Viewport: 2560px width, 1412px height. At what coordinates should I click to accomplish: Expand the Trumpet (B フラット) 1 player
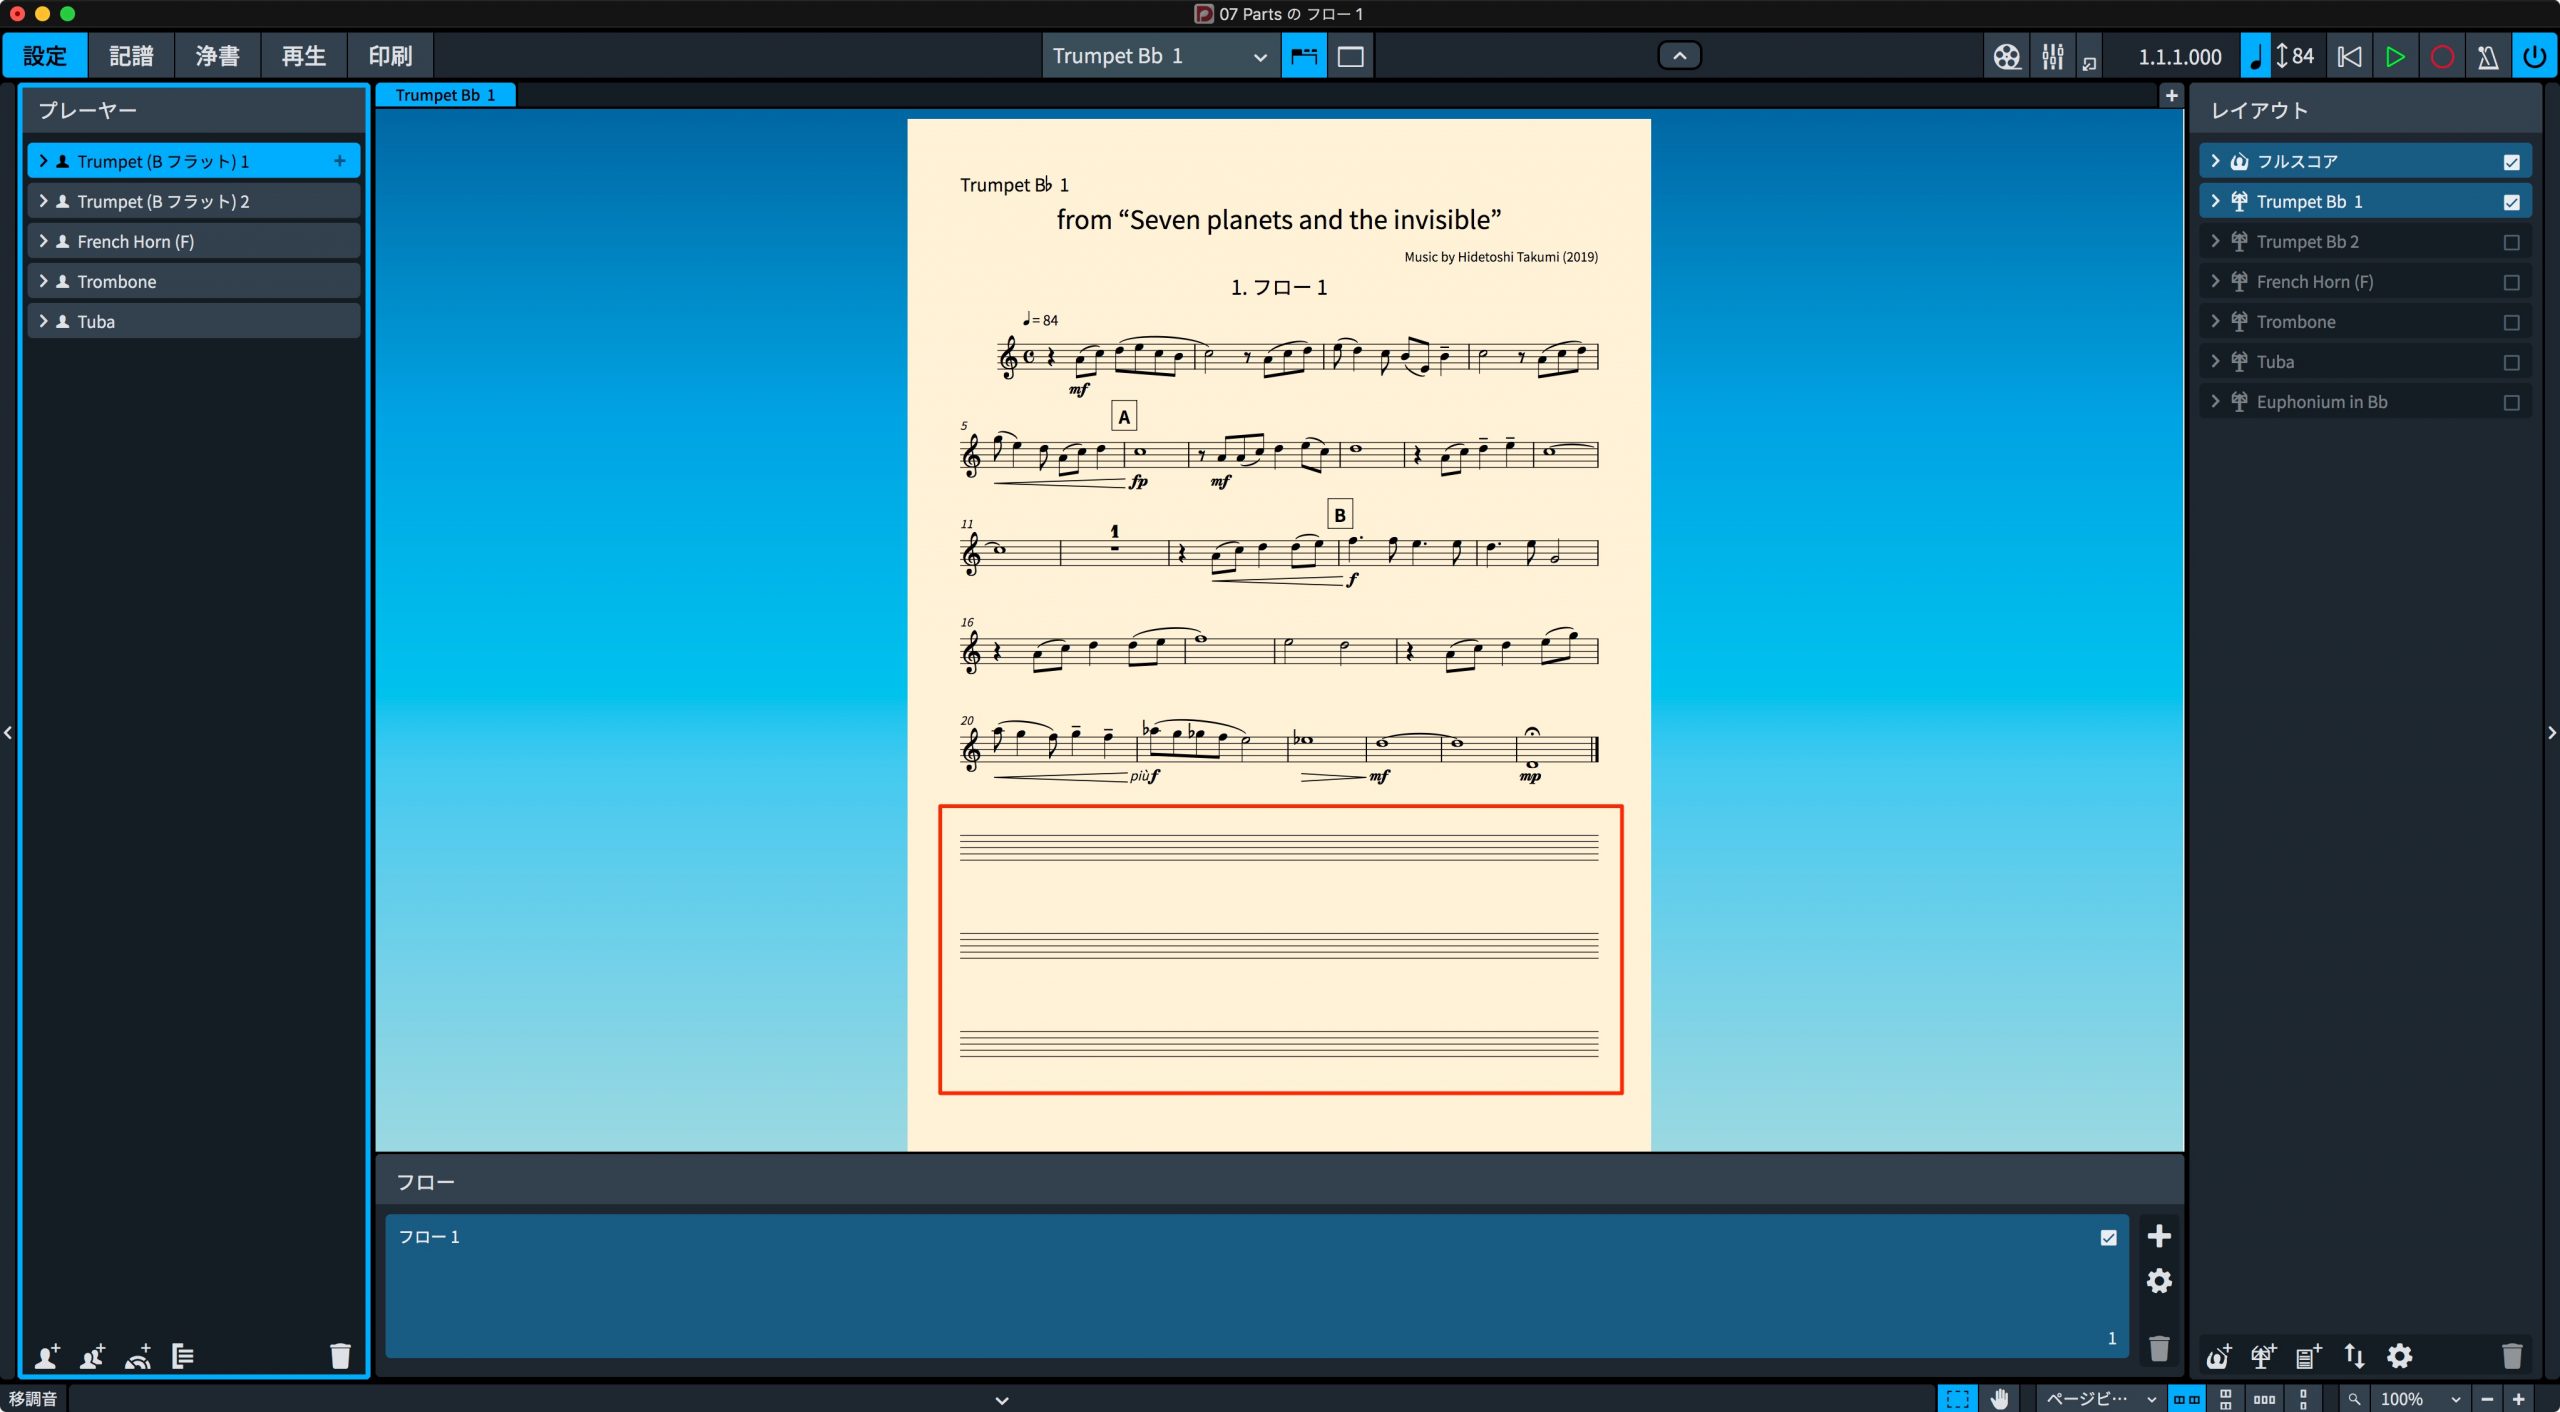coord(43,161)
